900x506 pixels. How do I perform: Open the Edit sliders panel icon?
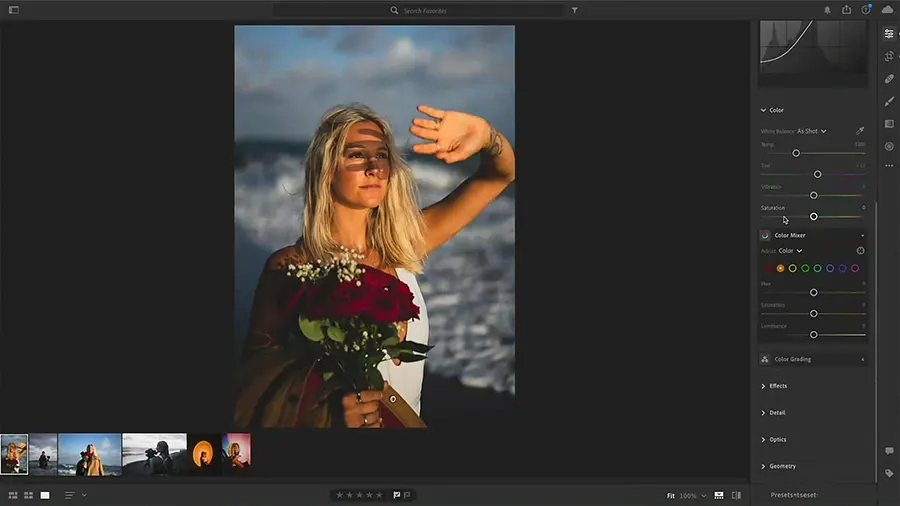click(889, 34)
